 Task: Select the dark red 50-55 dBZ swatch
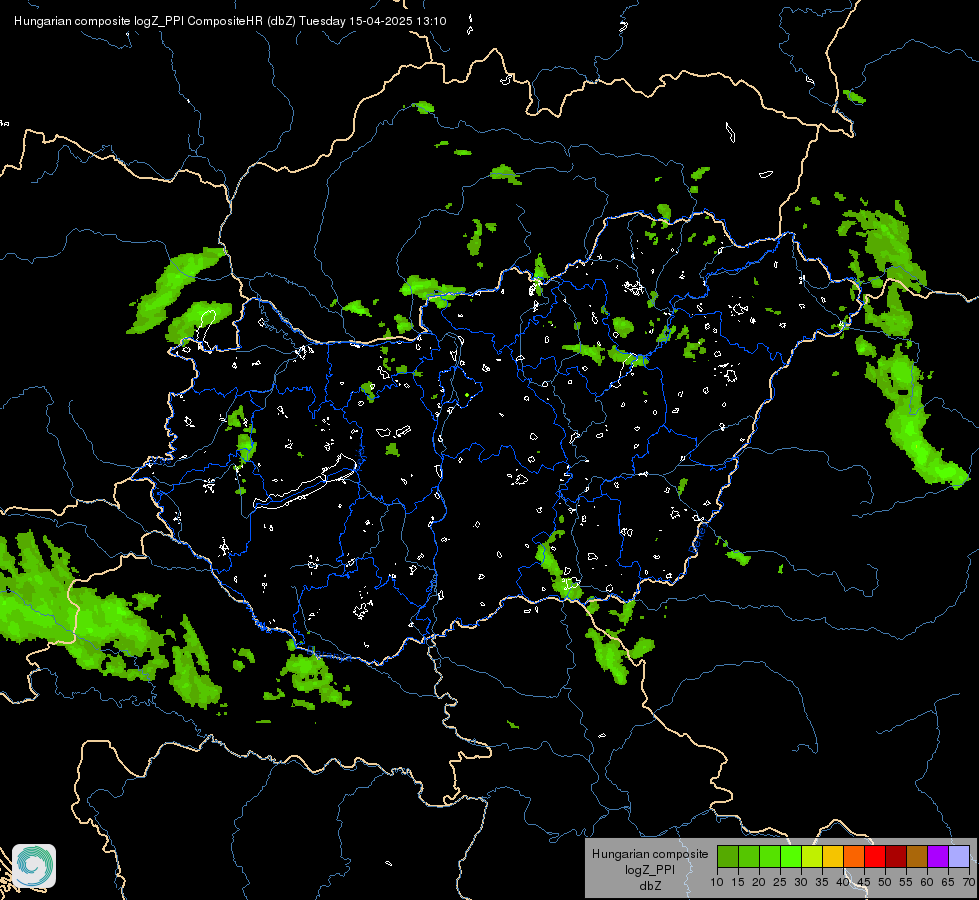tap(896, 856)
